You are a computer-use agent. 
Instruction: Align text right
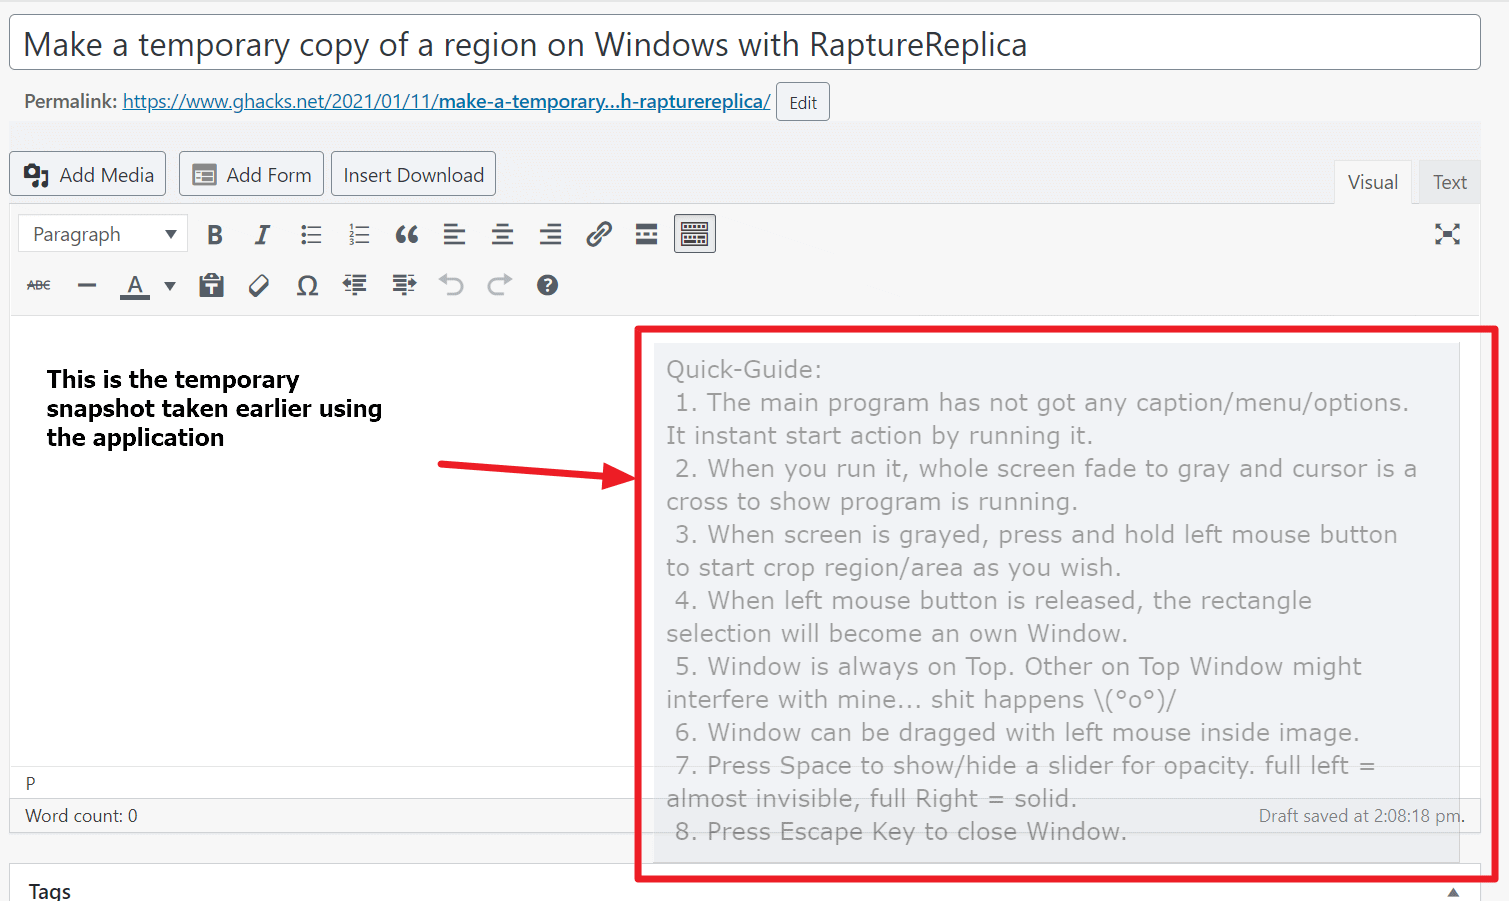pyautogui.click(x=551, y=235)
